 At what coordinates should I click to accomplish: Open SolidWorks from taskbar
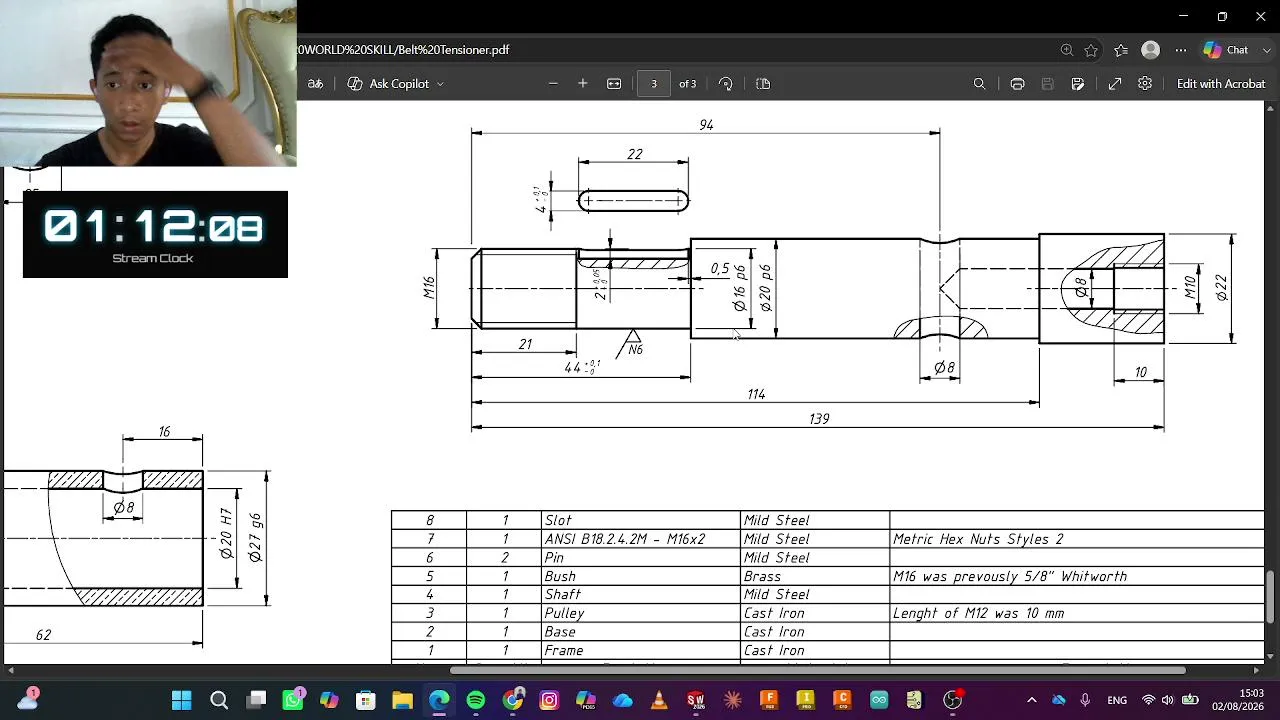[x=696, y=700]
